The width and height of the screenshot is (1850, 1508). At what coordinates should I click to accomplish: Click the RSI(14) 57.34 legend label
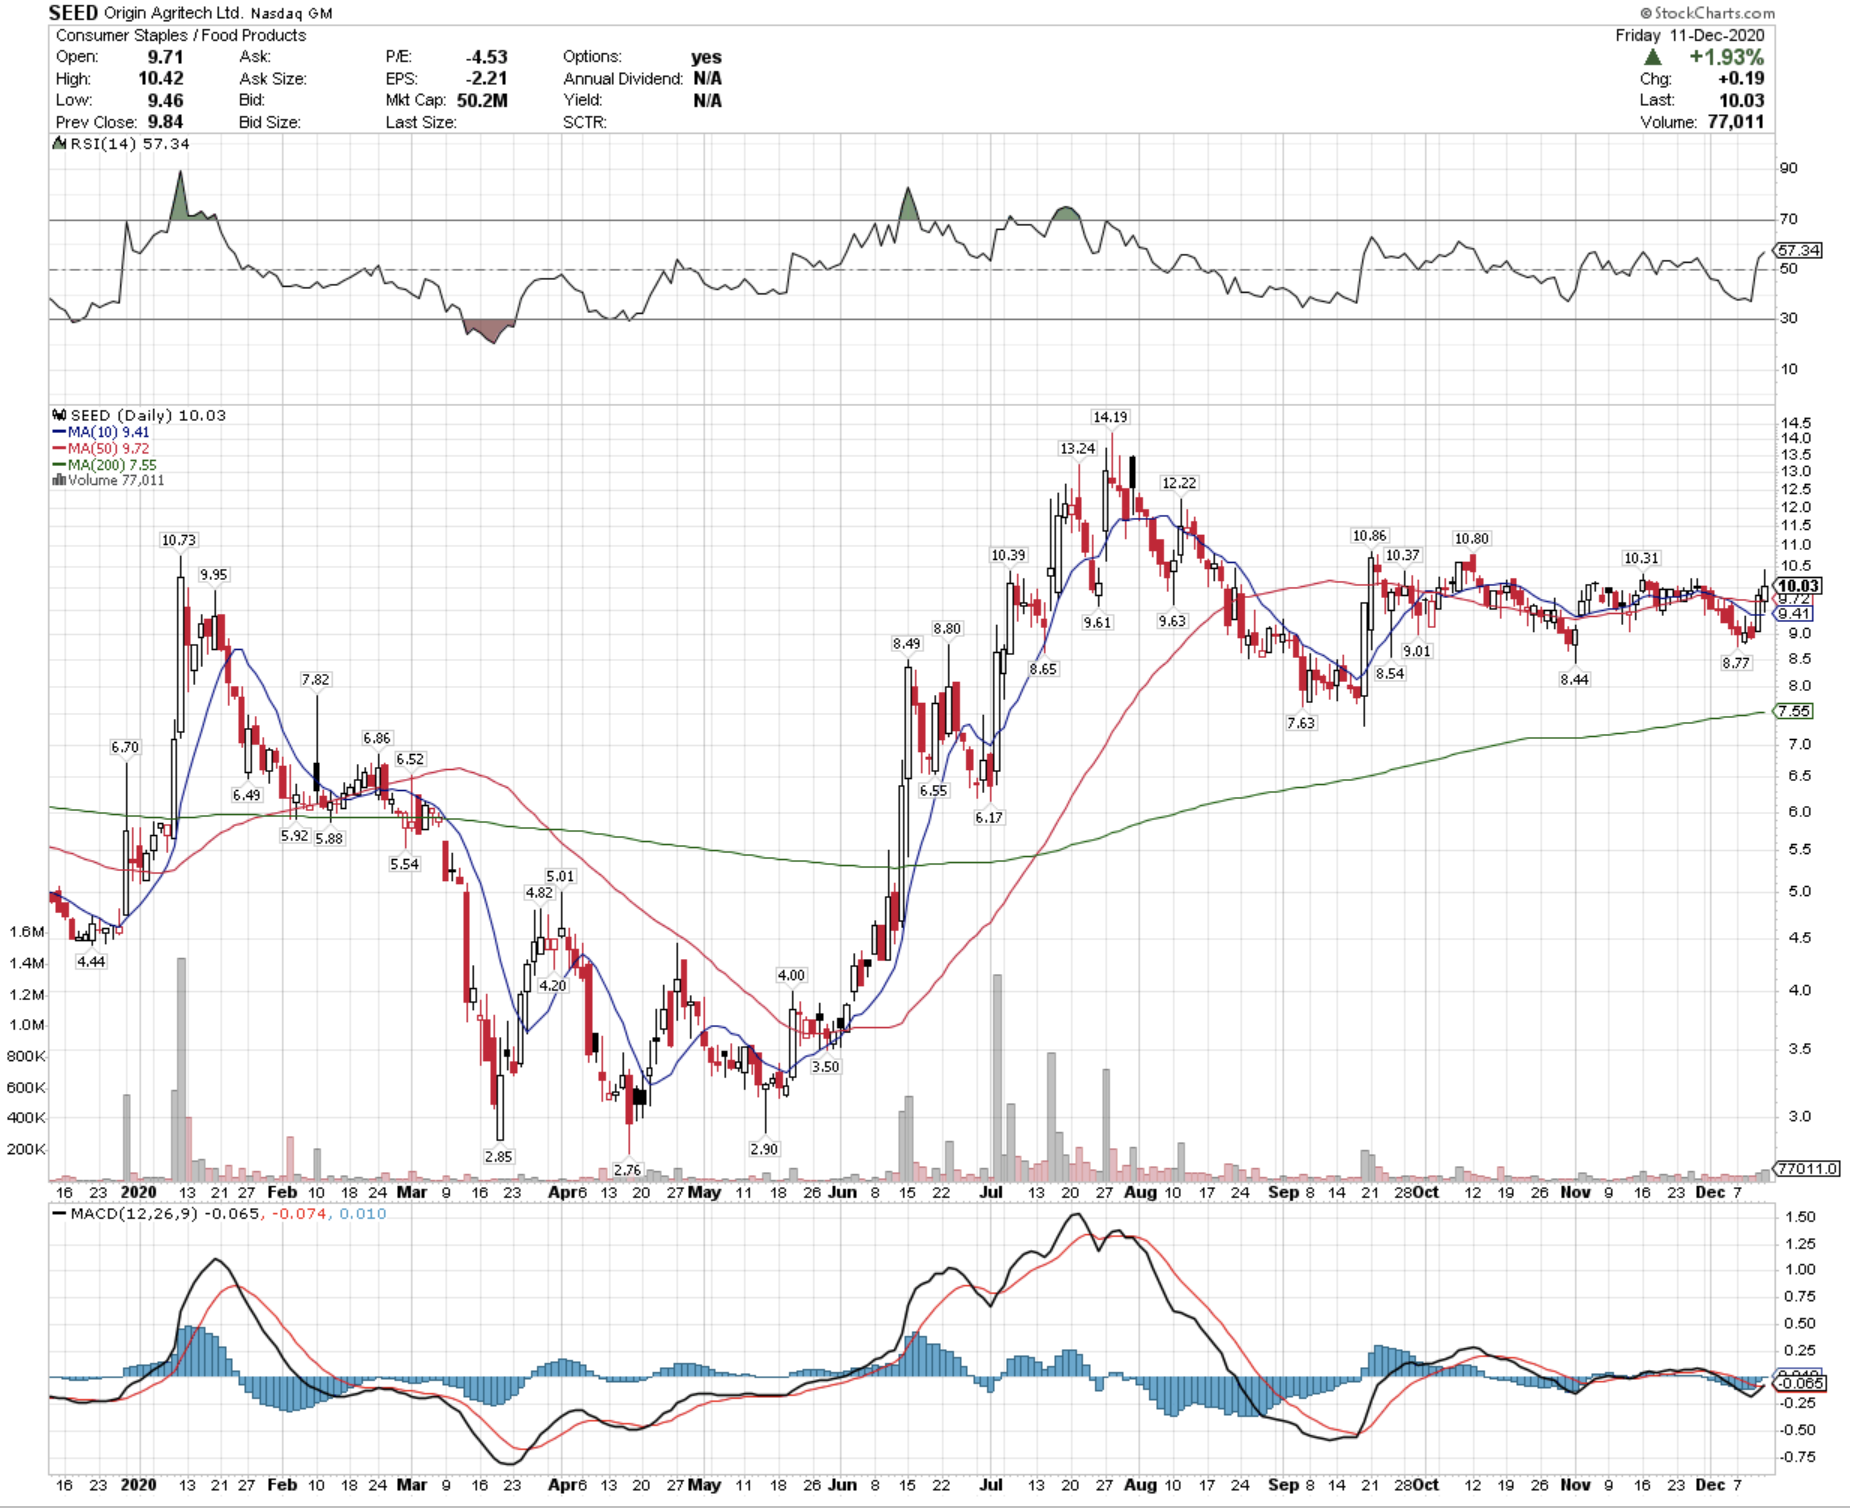pos(130,144)
